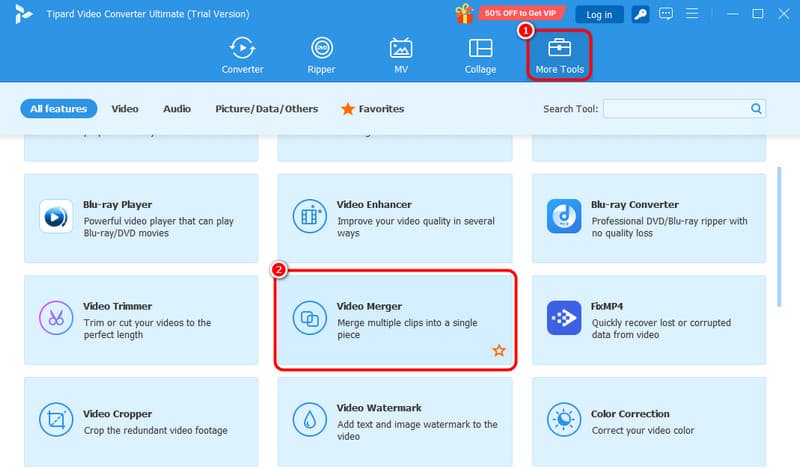Filter tools by Audio category

177,109
